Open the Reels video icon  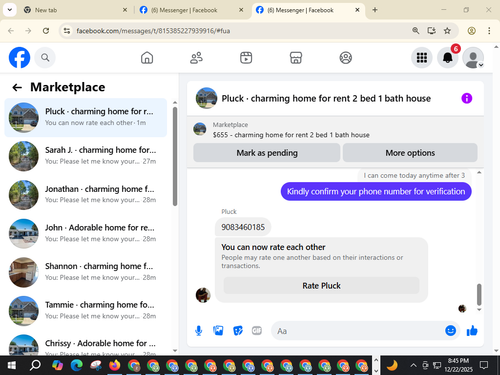[x=246, y=58]
